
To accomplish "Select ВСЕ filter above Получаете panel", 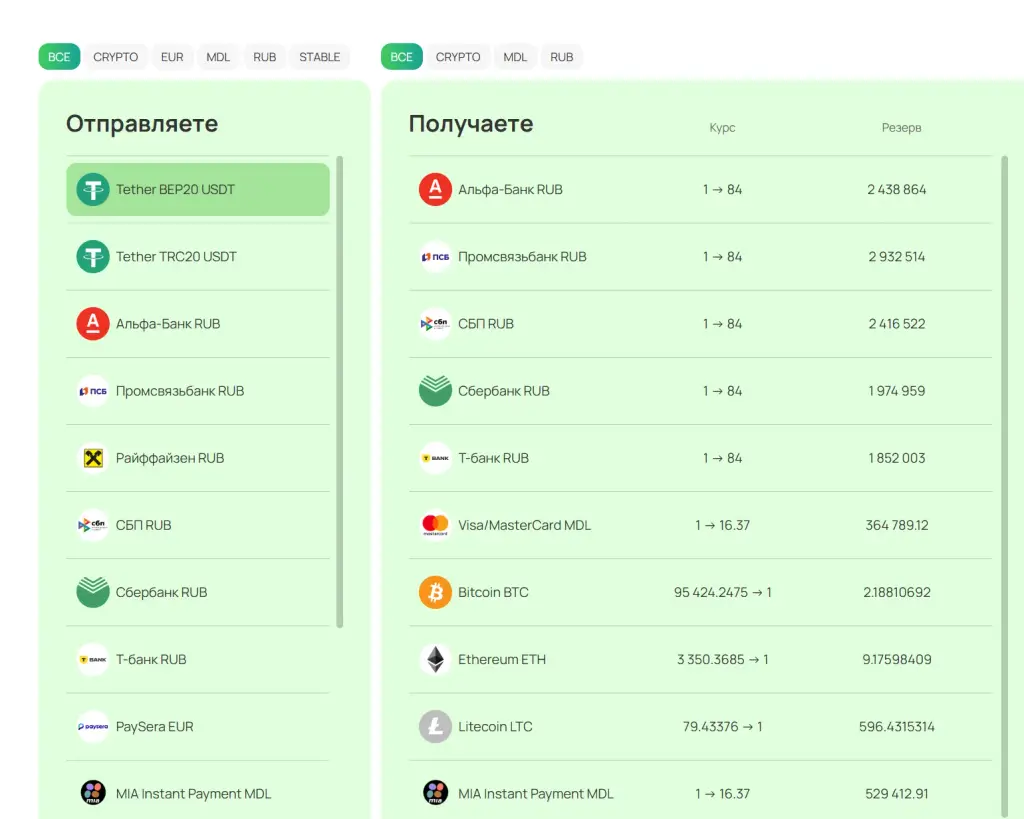I will coord(402,57).
